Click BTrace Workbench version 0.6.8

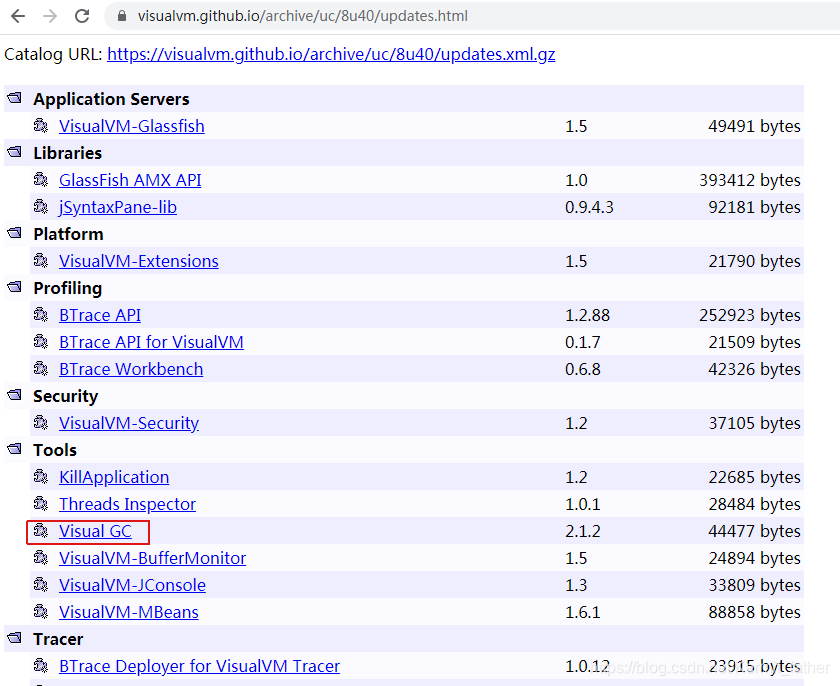[583, 370]
